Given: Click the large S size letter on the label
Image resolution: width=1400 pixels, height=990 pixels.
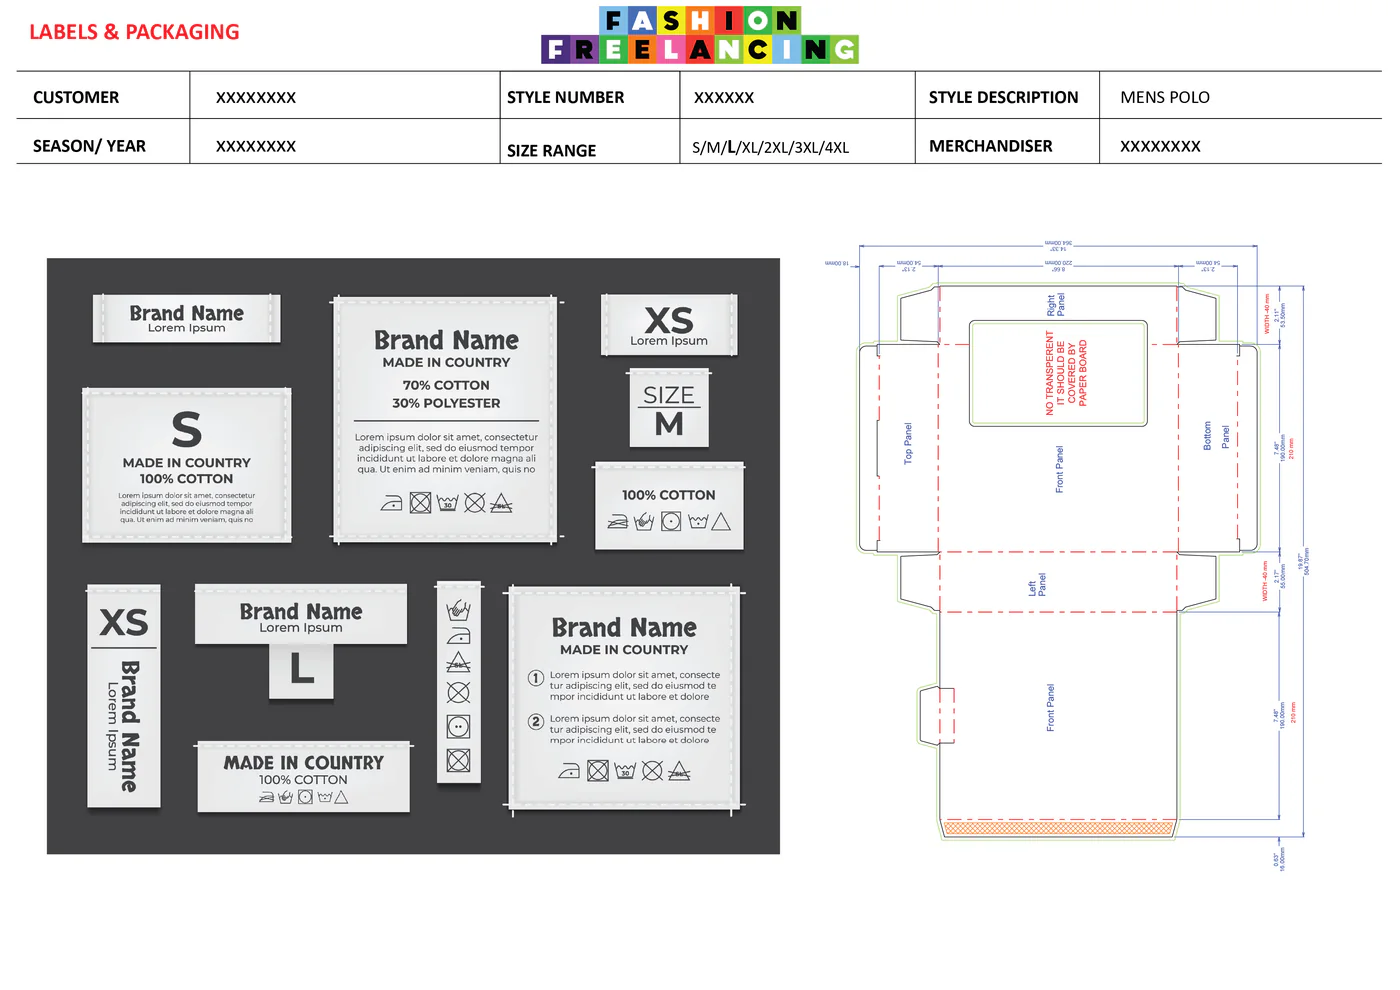Looking at the screenshot, I should tap(187, 430).
